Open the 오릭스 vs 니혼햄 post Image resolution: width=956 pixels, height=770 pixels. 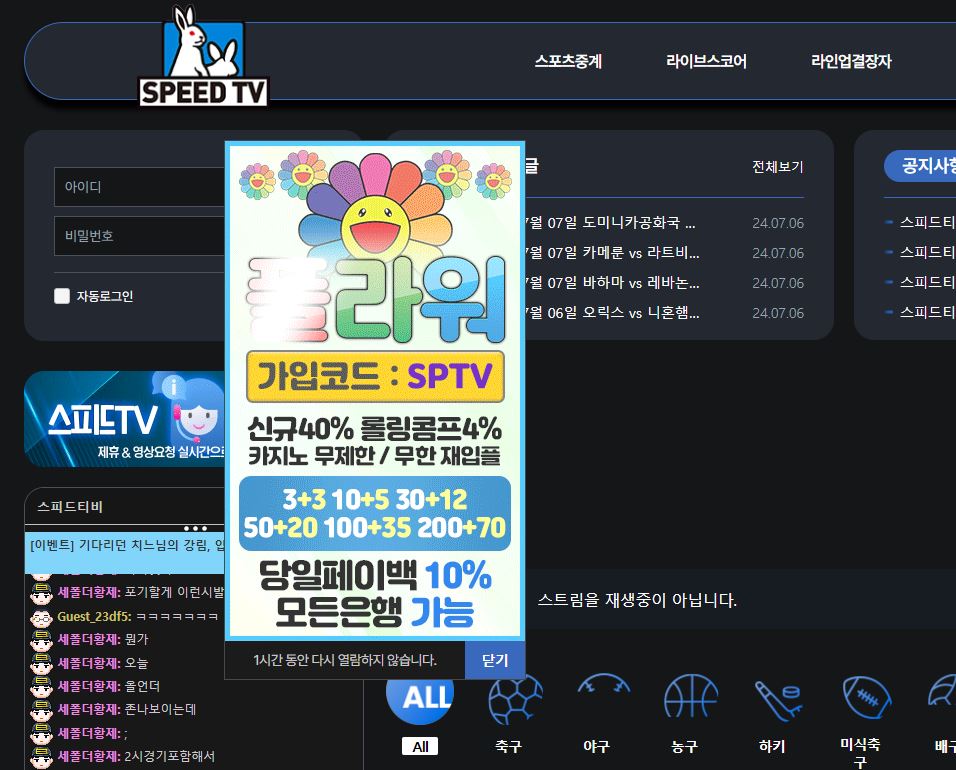pyautogui.click(x=612, y=312)
